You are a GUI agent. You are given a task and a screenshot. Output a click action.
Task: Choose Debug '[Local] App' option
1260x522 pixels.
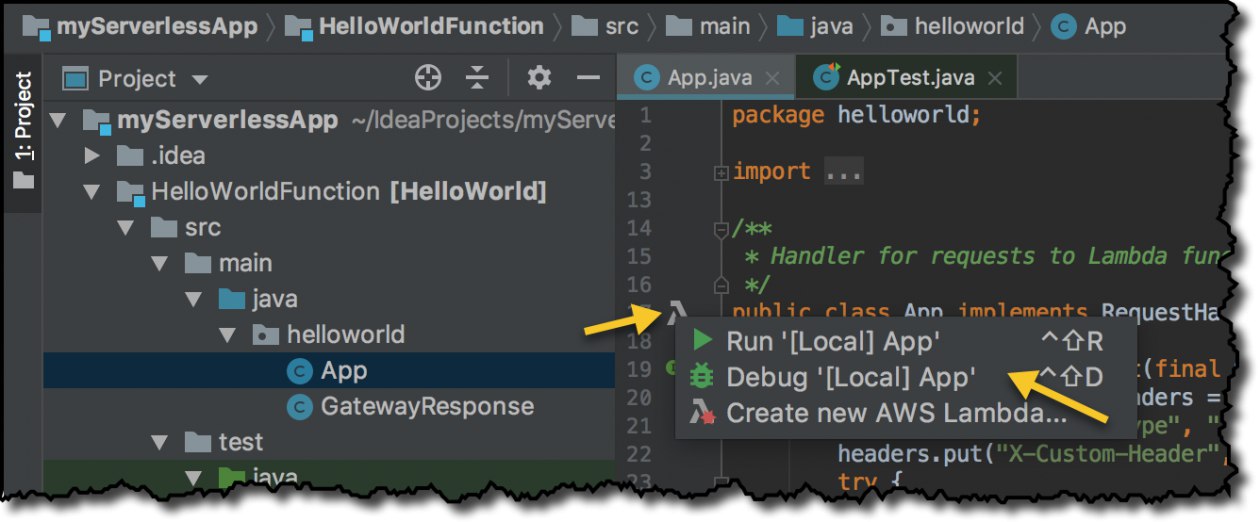click(850, 377)
